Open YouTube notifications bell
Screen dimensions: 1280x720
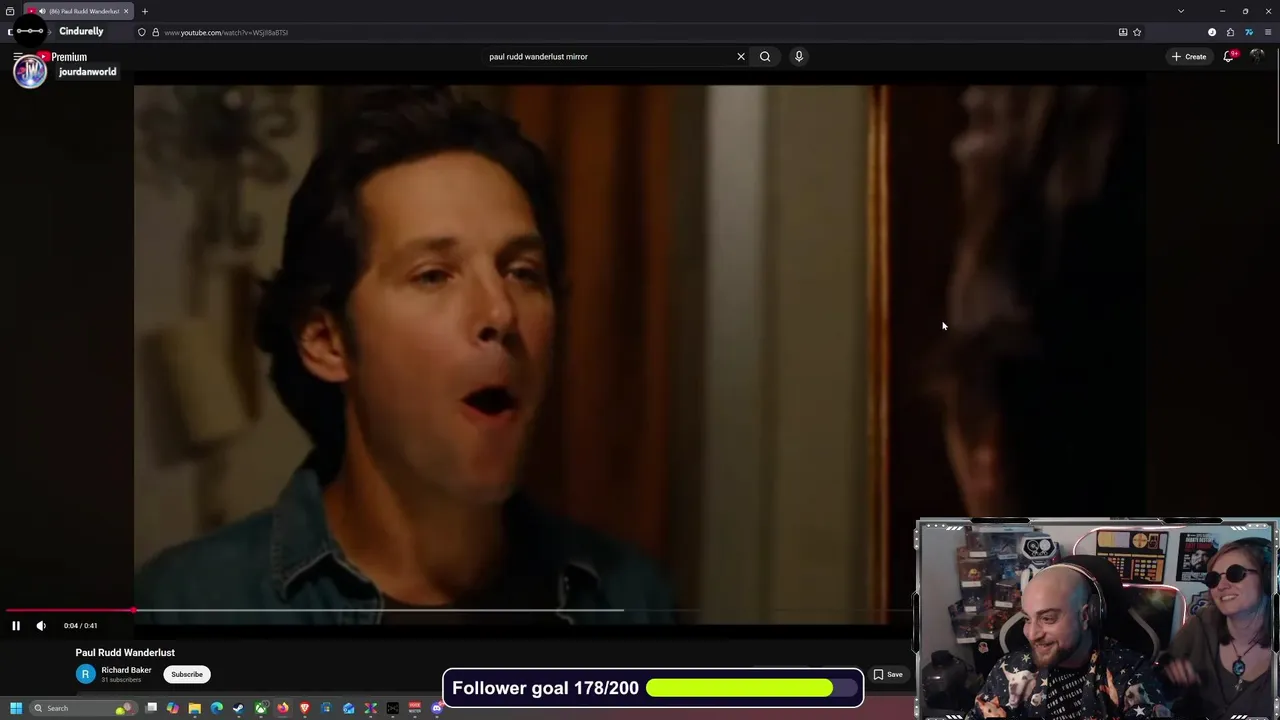pos(1229,57)
